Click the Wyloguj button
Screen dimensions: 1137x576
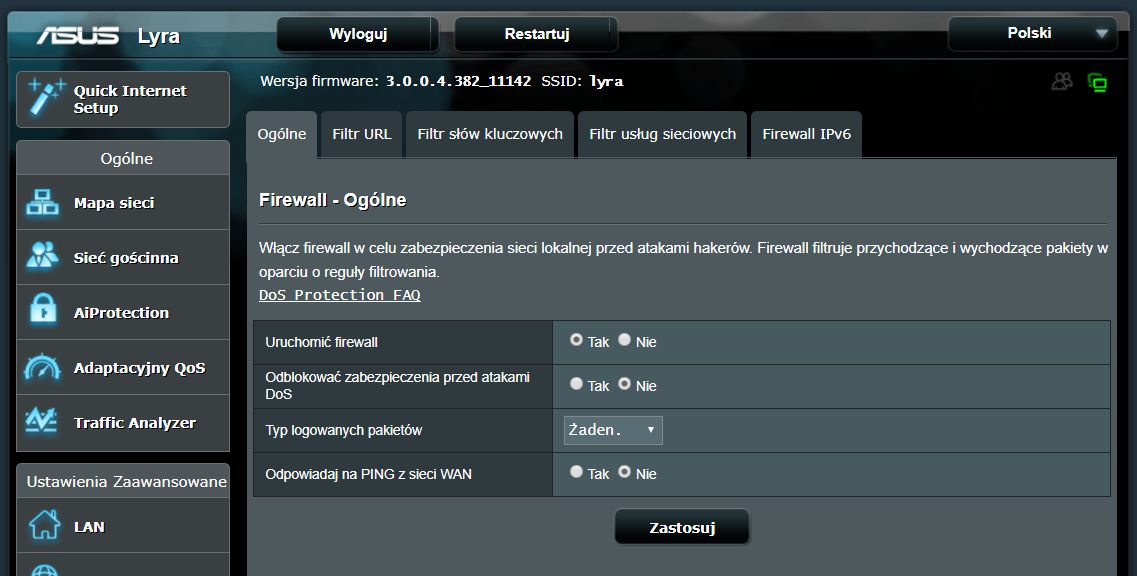[357, 34]
